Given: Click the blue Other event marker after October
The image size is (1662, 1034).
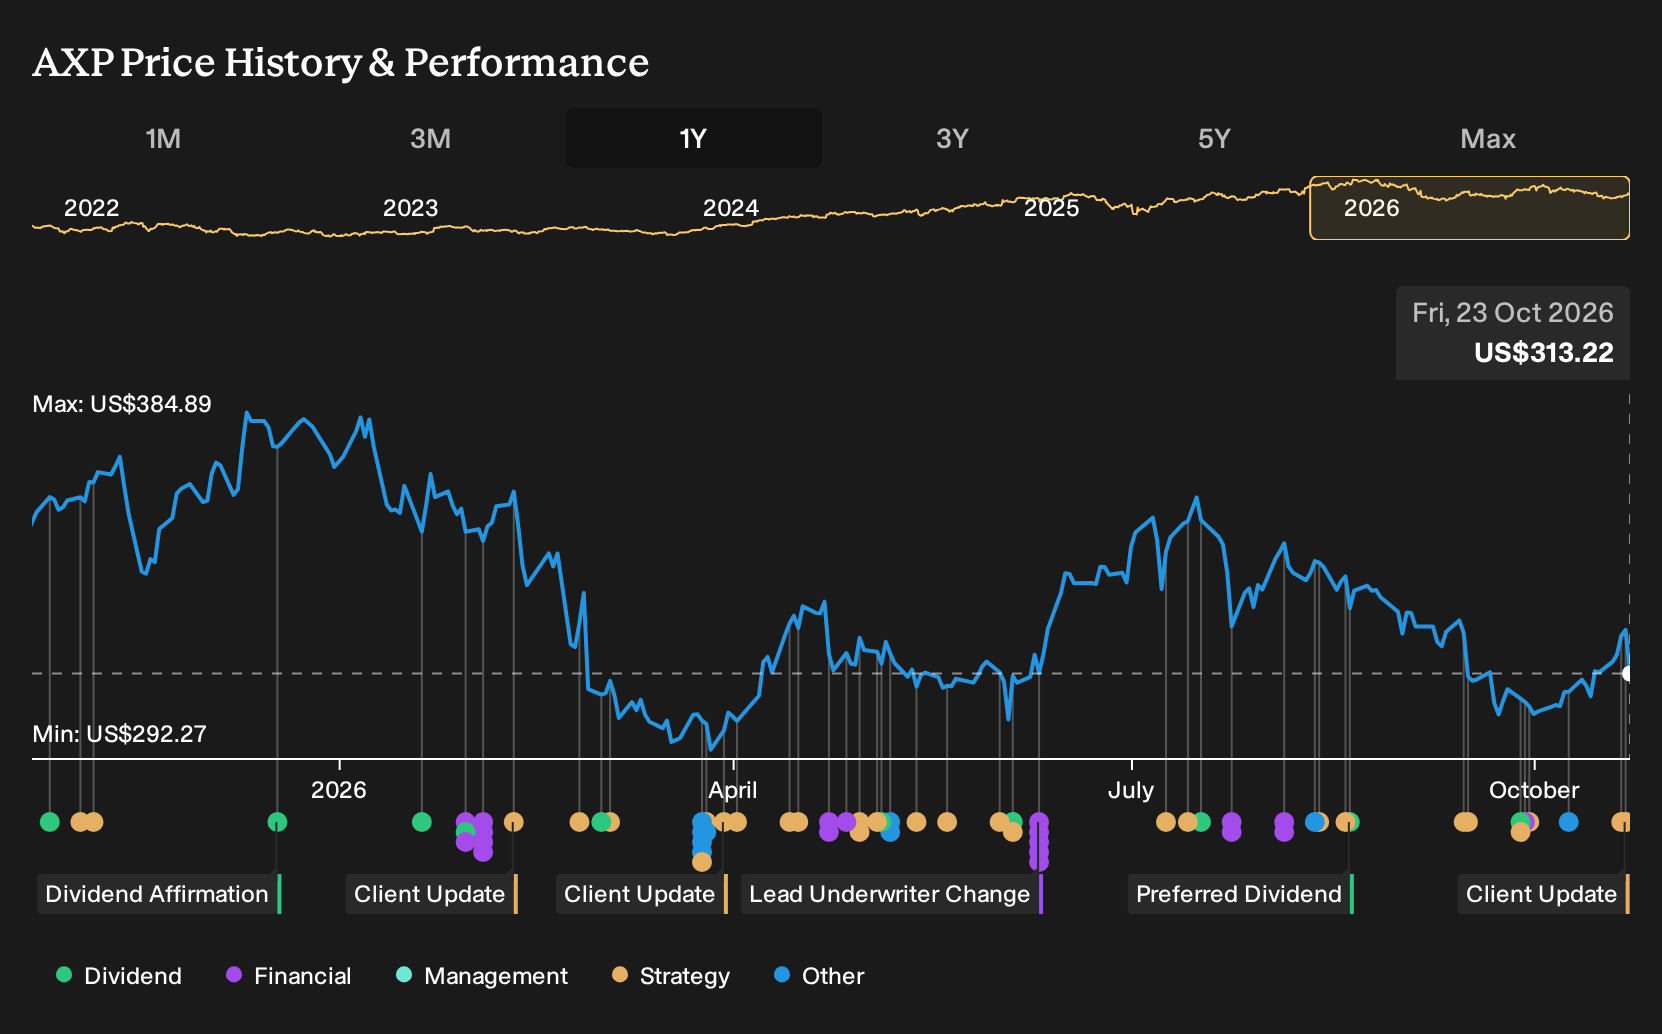Looking at the screenshot, I should (x=1568, y=822).
